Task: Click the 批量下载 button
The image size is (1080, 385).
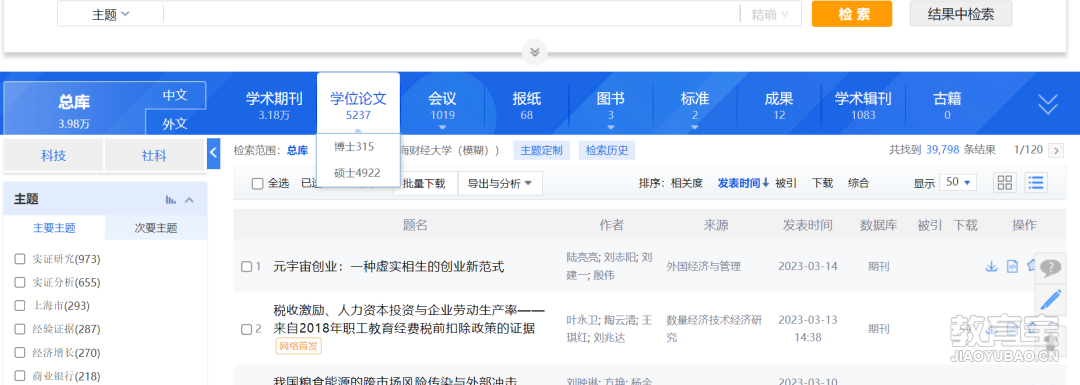Action: (x=424, y=183)
